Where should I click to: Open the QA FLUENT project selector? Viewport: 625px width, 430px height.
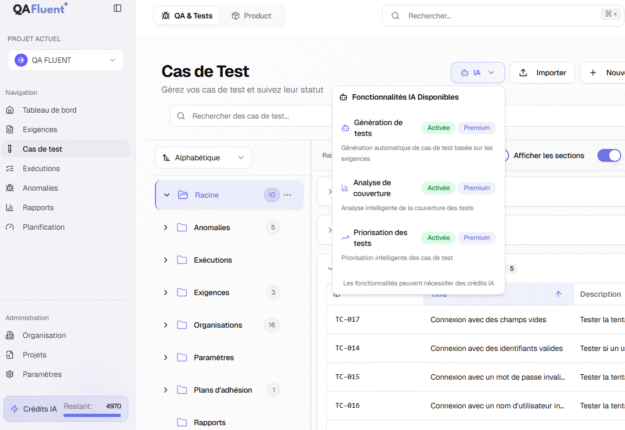[x=65, y=60]
